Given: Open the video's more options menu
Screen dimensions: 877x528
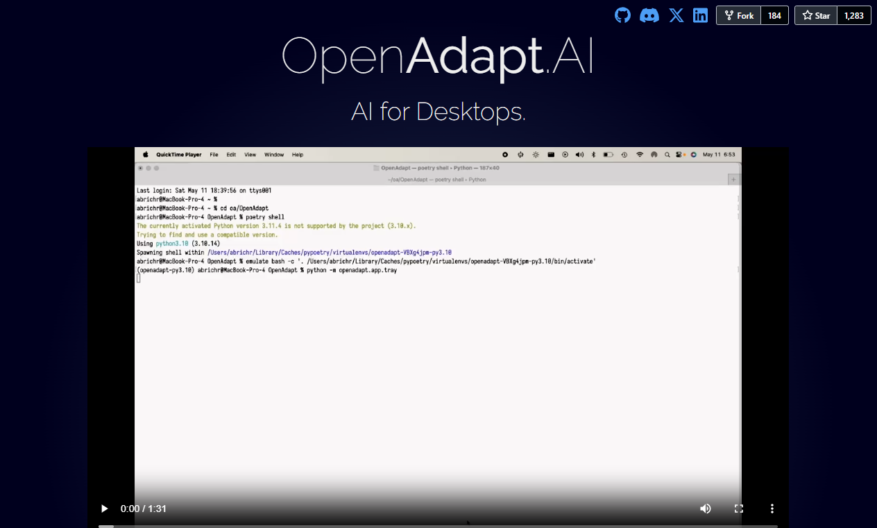Looking at the screenshot, I should pos(772,508).
